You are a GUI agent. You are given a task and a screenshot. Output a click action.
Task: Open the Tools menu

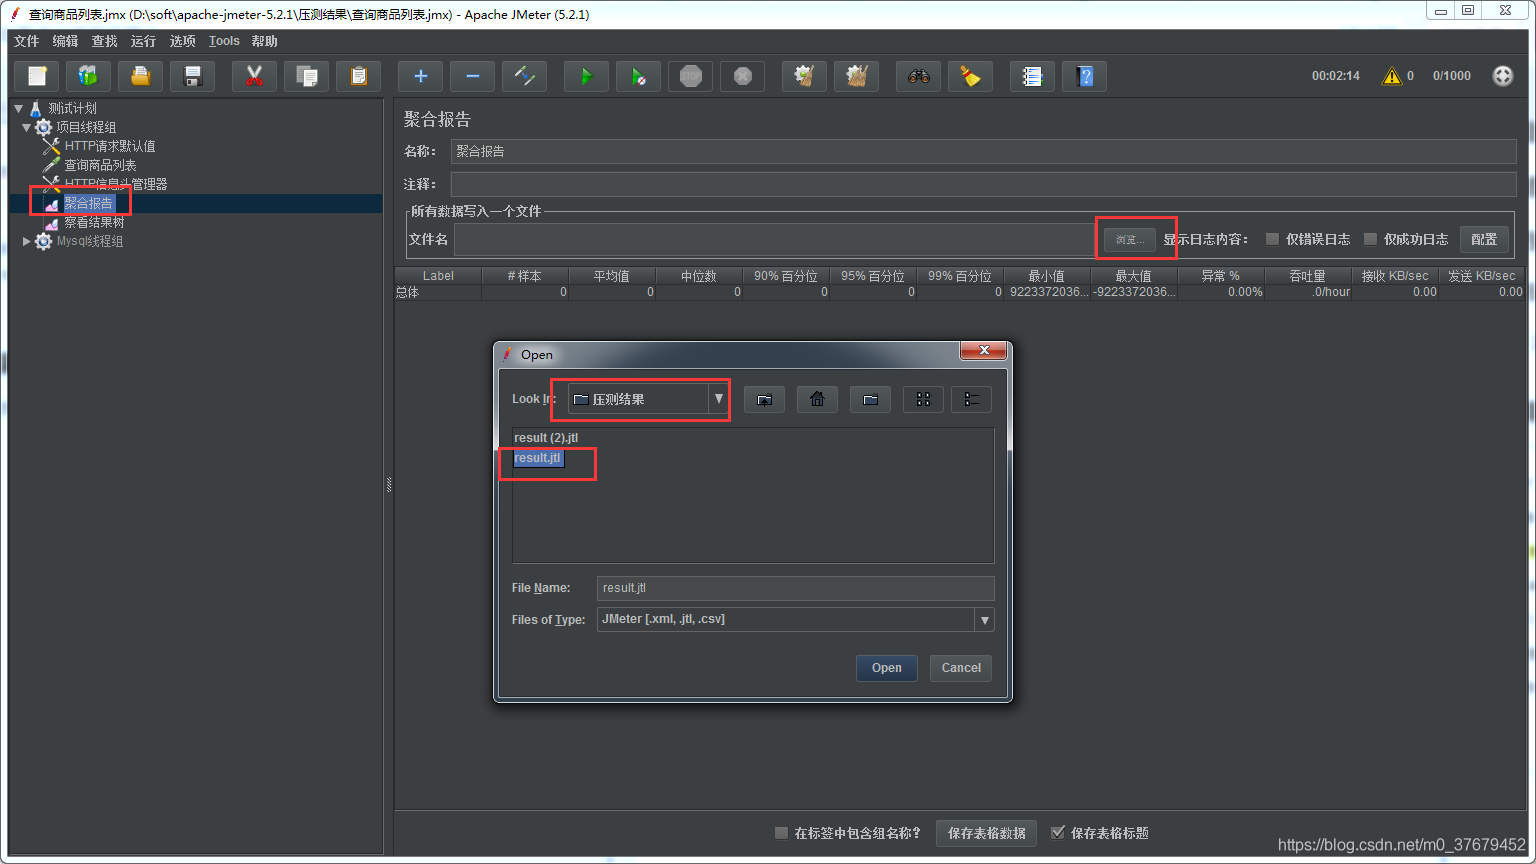coord(224,41)
